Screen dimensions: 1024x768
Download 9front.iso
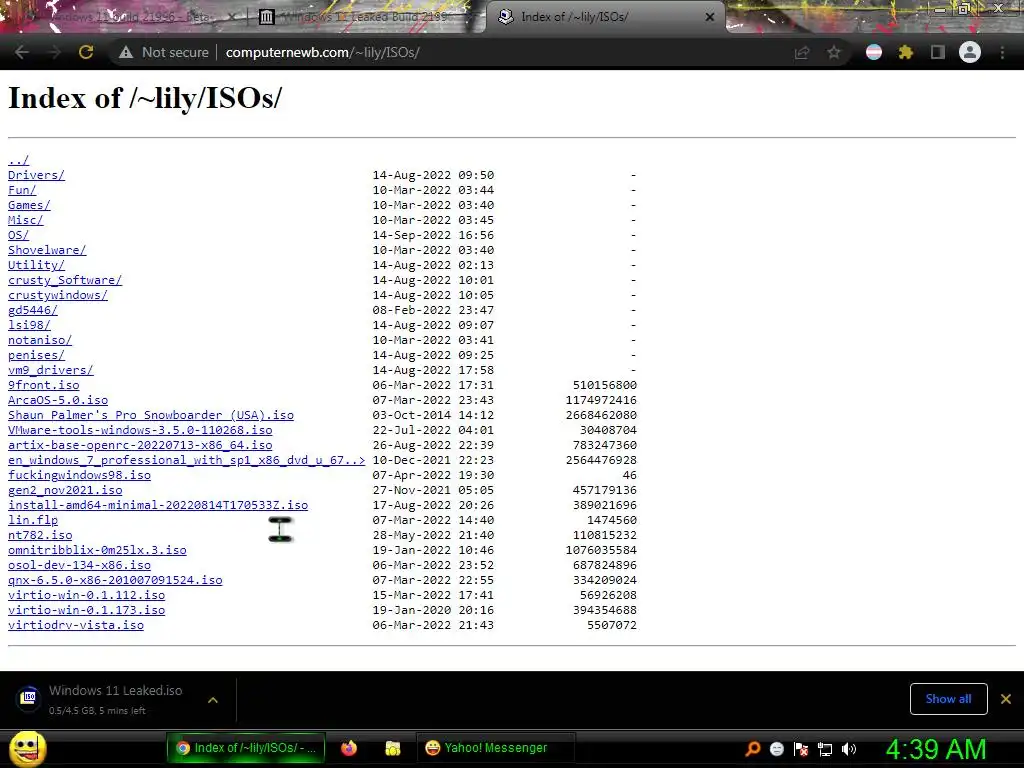[44, 385]
